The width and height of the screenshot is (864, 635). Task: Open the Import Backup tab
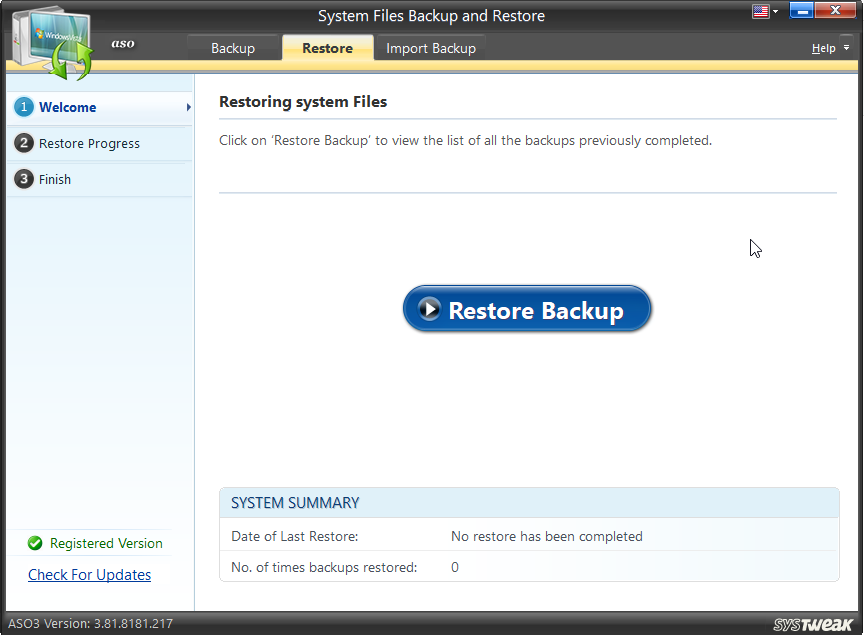coord(430,47)
